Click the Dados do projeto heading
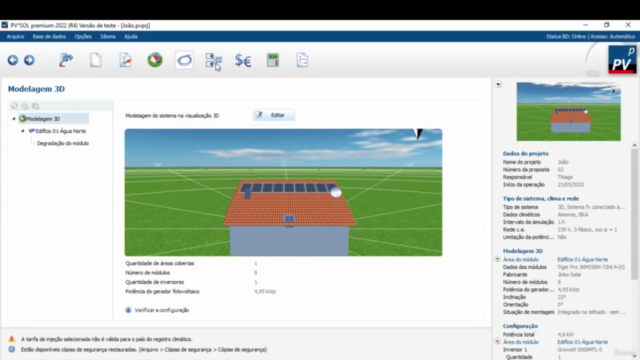Image resolution: width=640 pixels, height=360 pixels. pyautogui.click(x=526, y=153)
